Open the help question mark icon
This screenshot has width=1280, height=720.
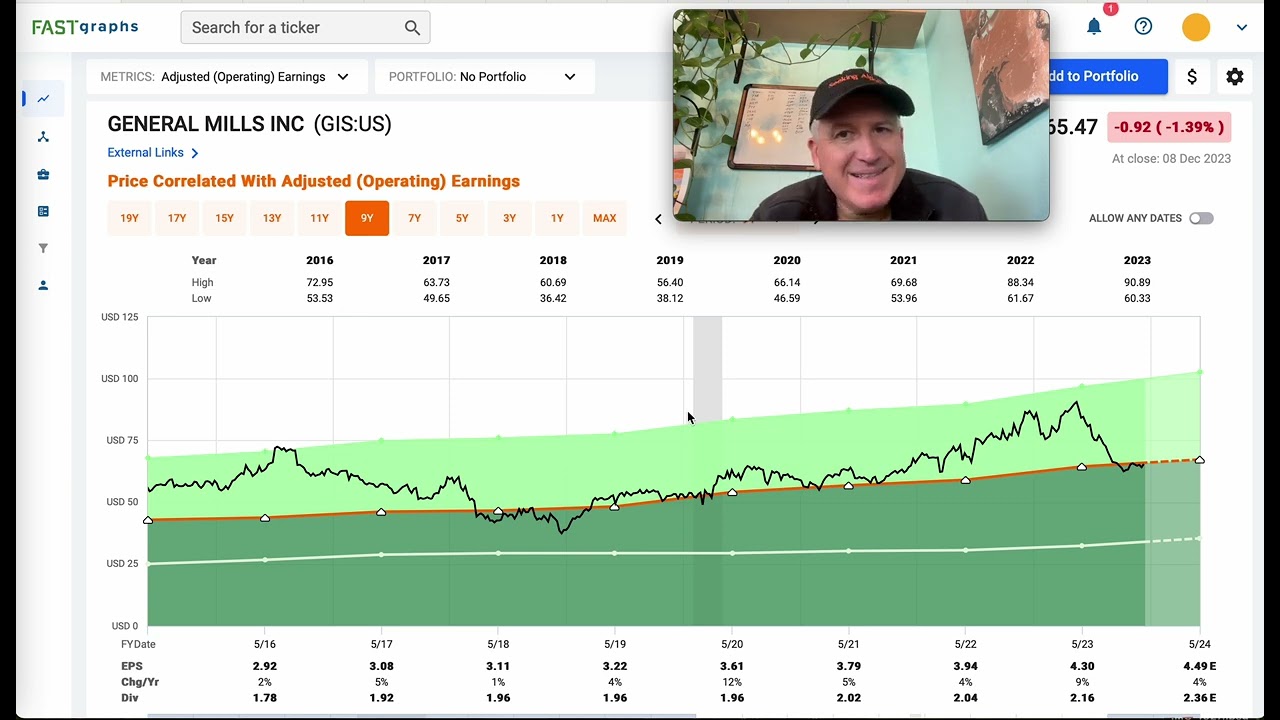tap(1143, 27)
